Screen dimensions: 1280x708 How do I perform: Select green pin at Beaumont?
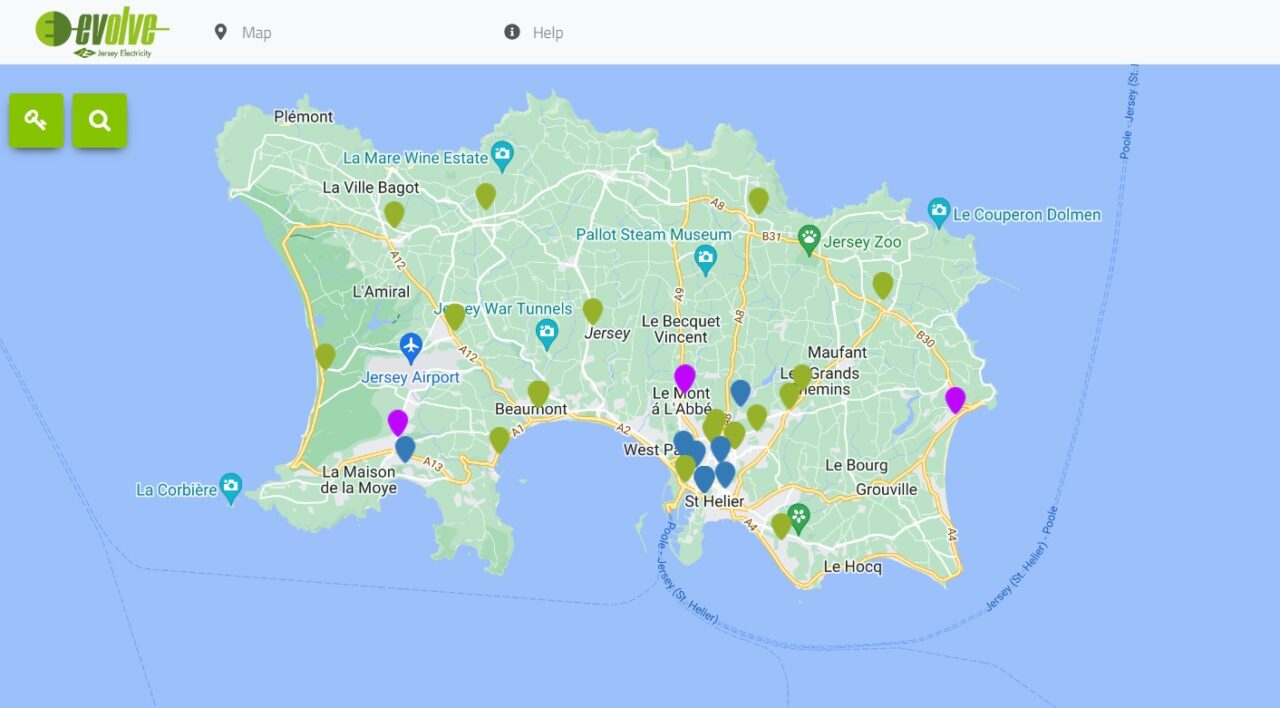[x=539, y=393]
